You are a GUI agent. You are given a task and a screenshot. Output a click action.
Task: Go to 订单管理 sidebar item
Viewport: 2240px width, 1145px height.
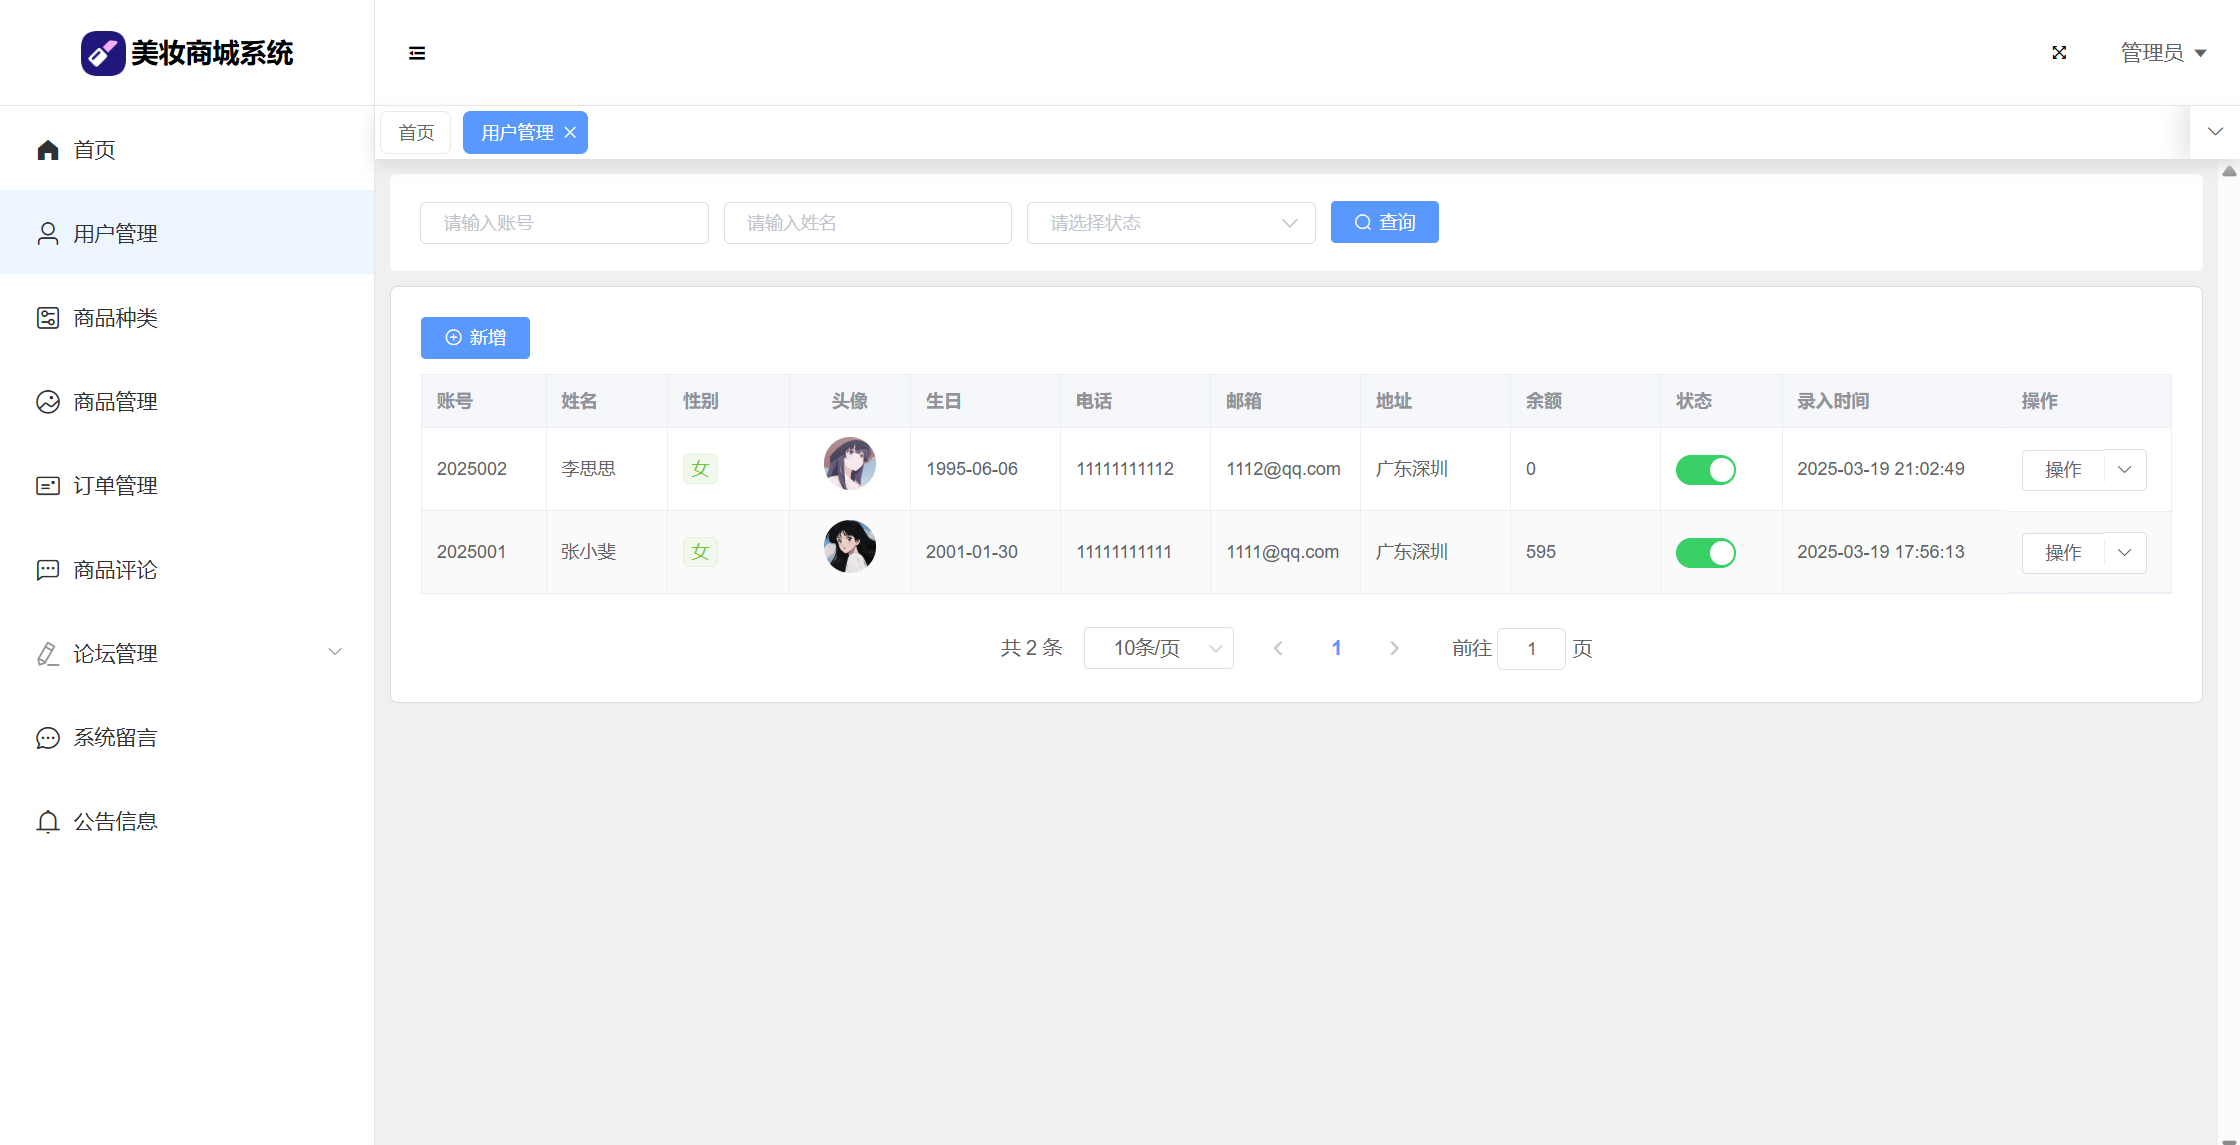pos(115,486)
